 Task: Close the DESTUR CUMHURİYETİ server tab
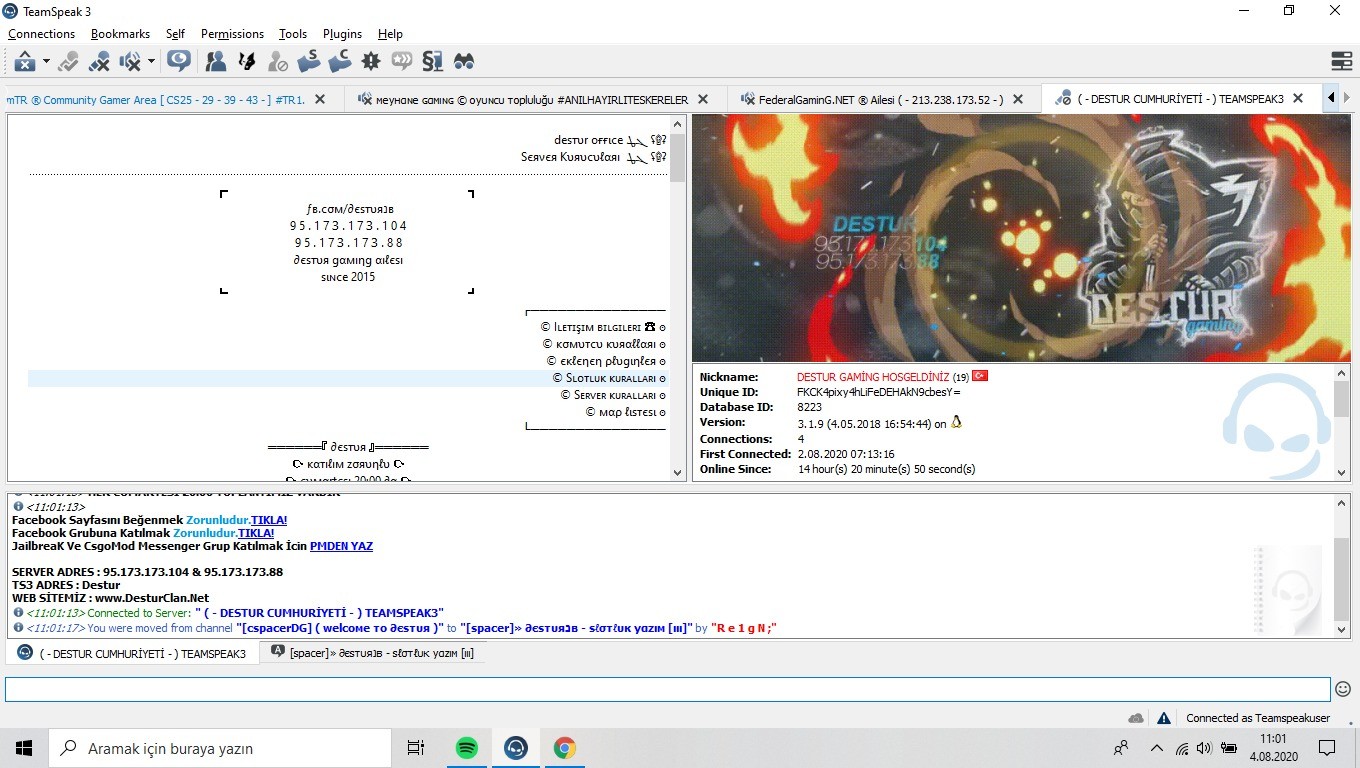pos(1298,99)
